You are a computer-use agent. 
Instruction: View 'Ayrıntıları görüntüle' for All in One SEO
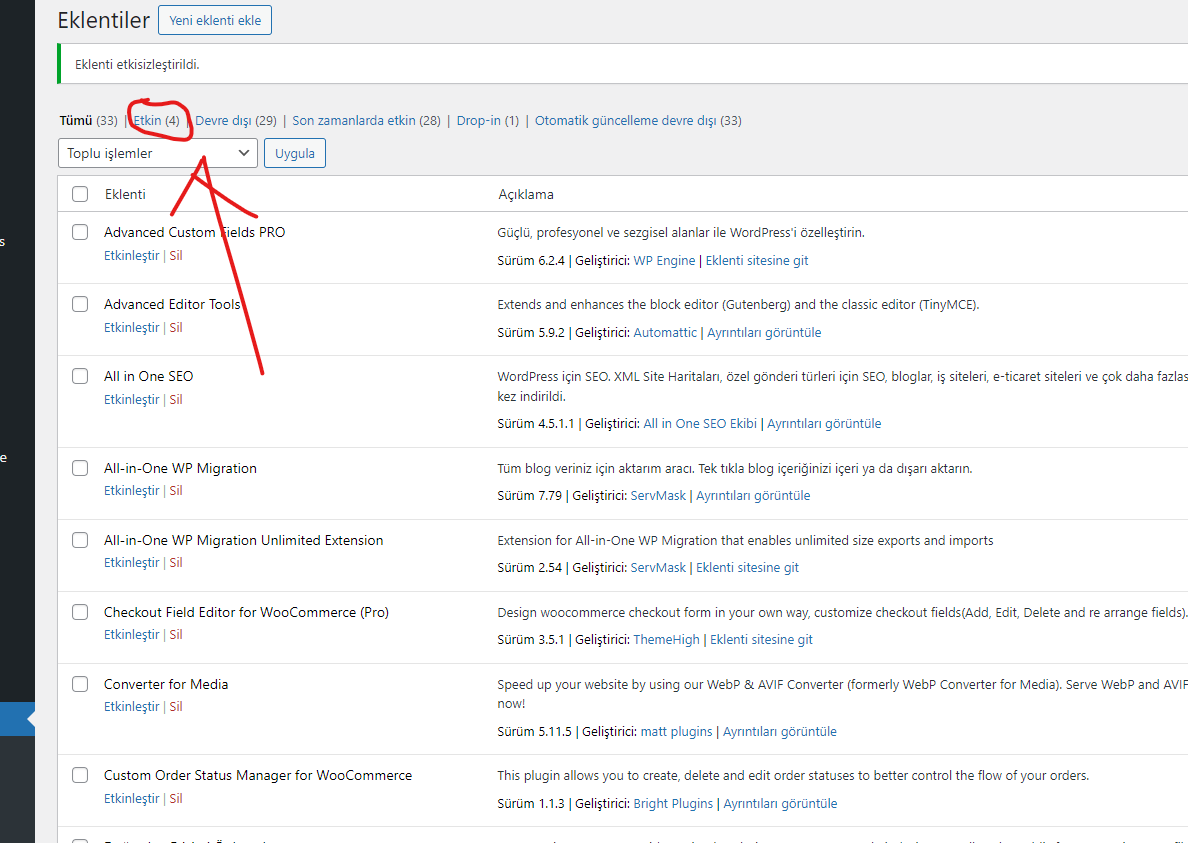[824, 423]
